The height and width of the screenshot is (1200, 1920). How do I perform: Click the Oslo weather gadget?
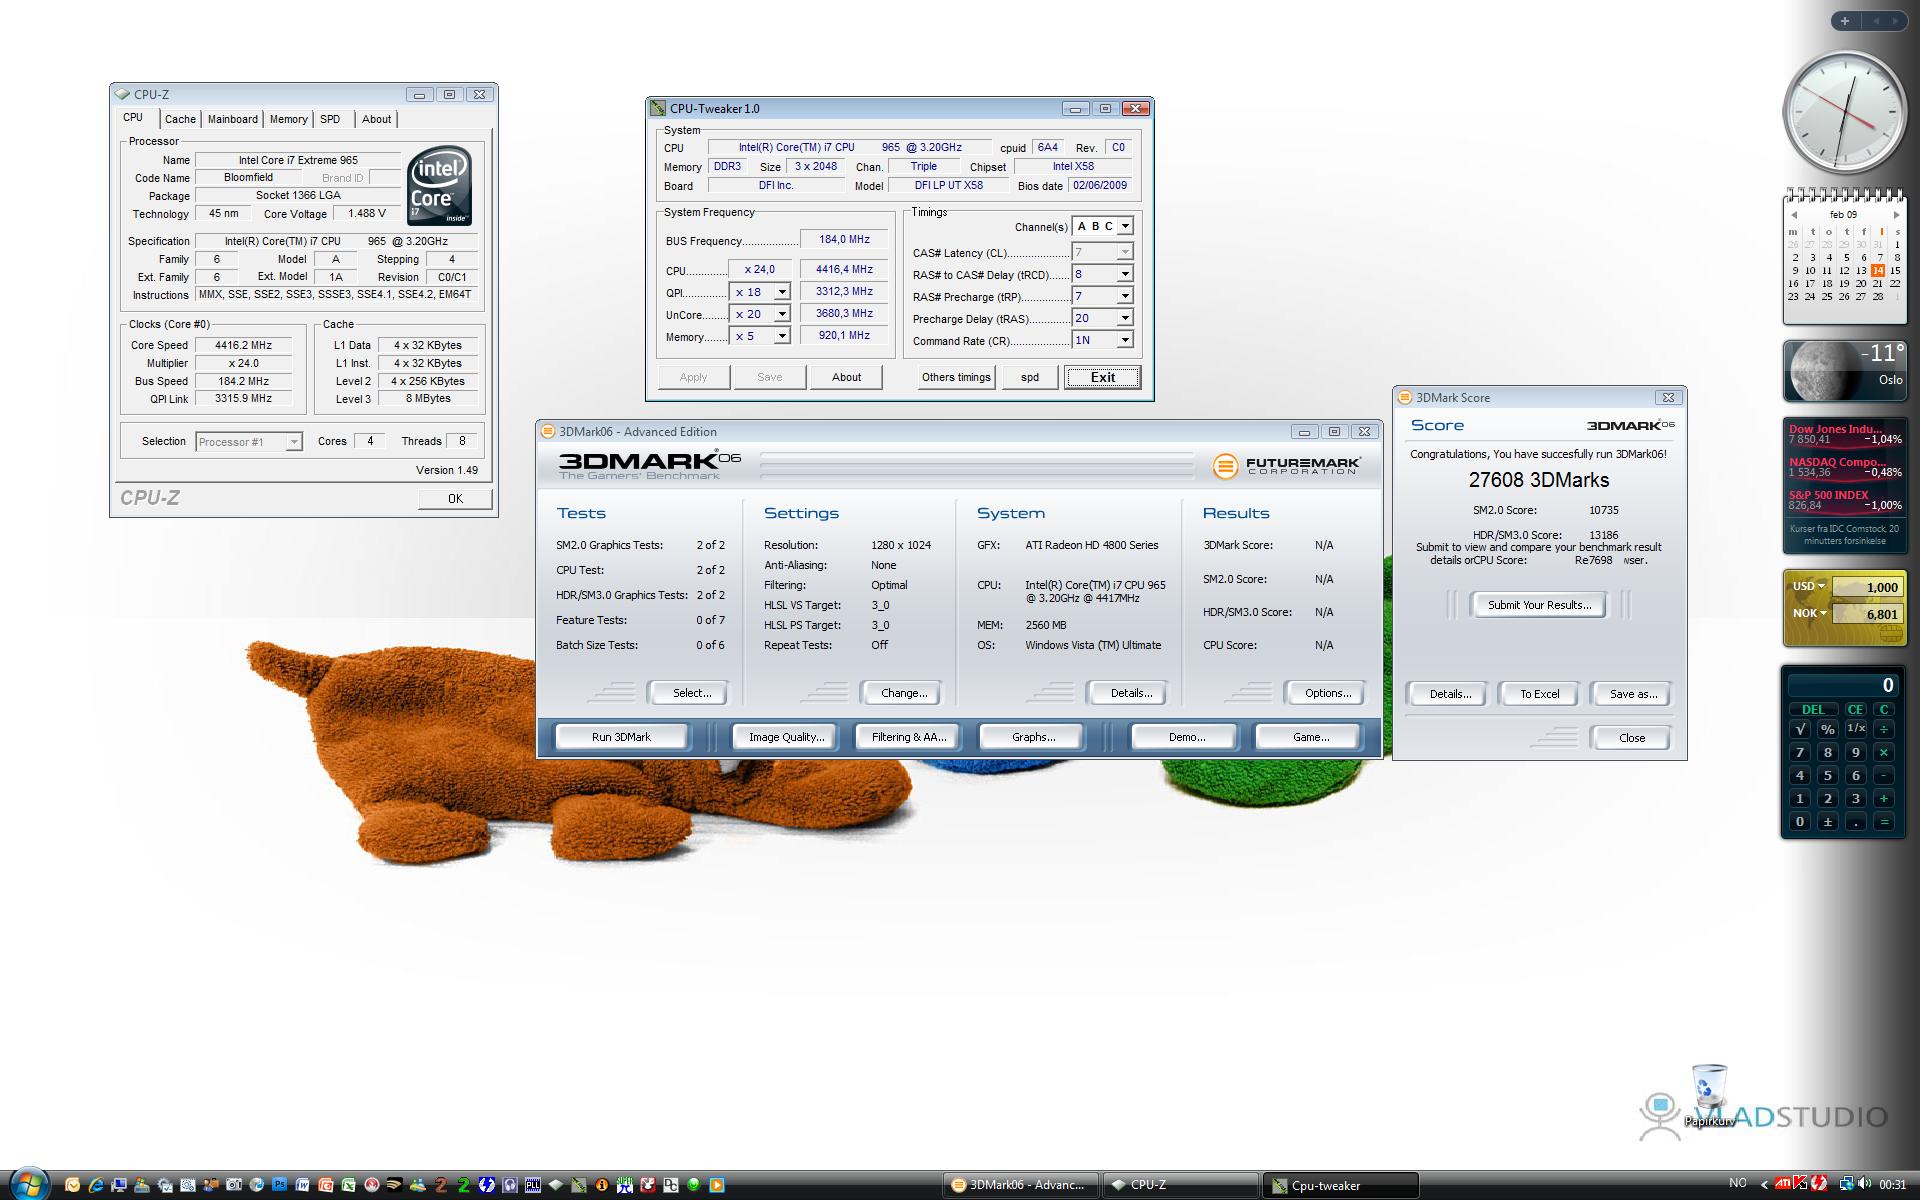click(1844, 370)
